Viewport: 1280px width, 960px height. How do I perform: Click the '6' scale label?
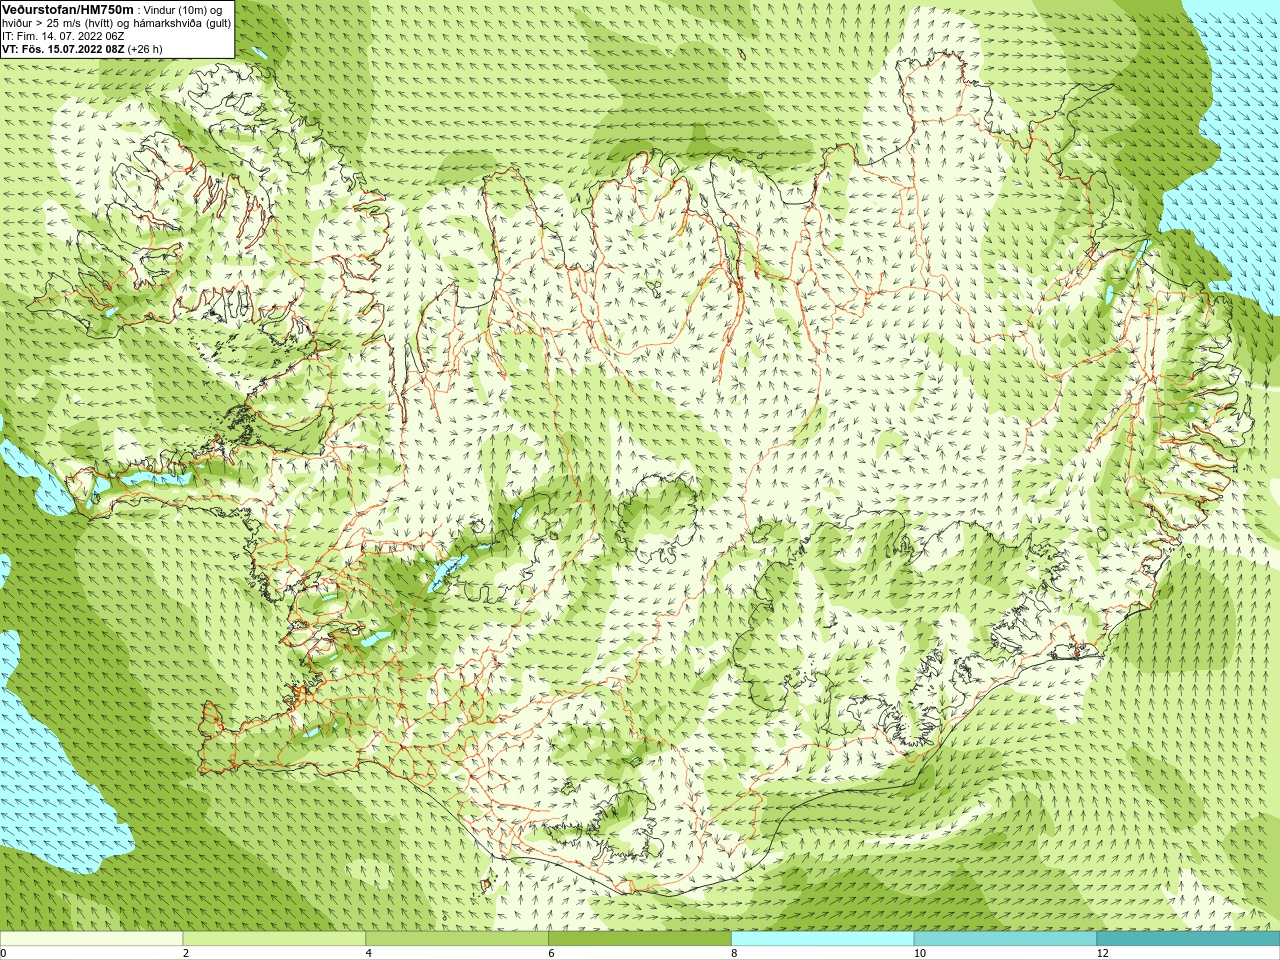click(x=551, y=953)
